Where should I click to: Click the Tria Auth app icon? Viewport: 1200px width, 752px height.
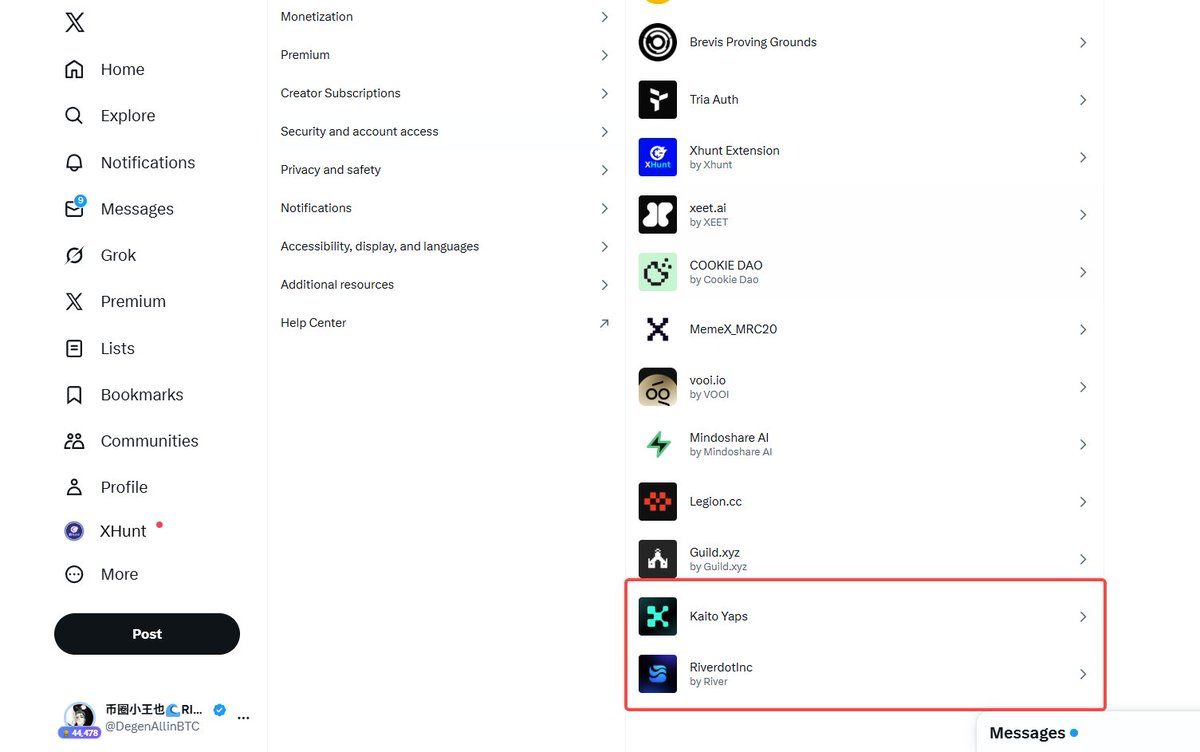coord(658,100)
